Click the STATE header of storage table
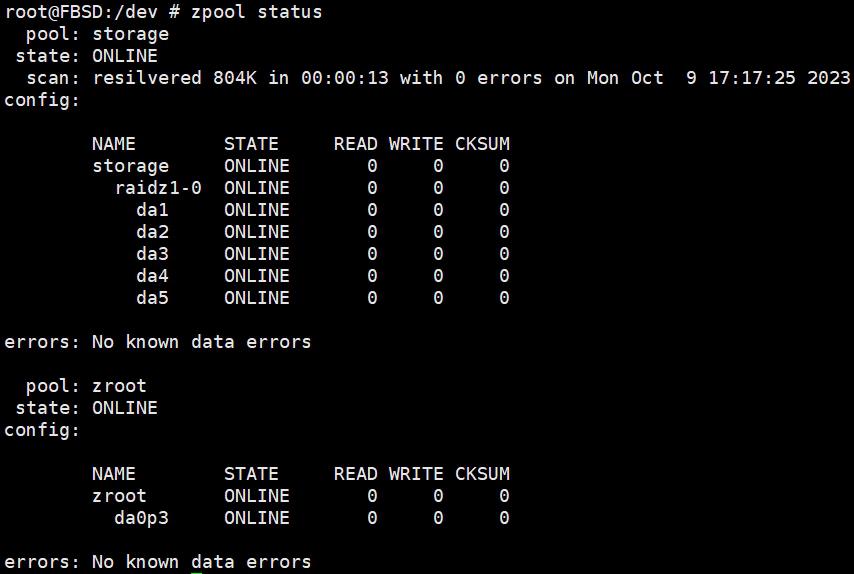The image size is (854, 574). (251, 144)
